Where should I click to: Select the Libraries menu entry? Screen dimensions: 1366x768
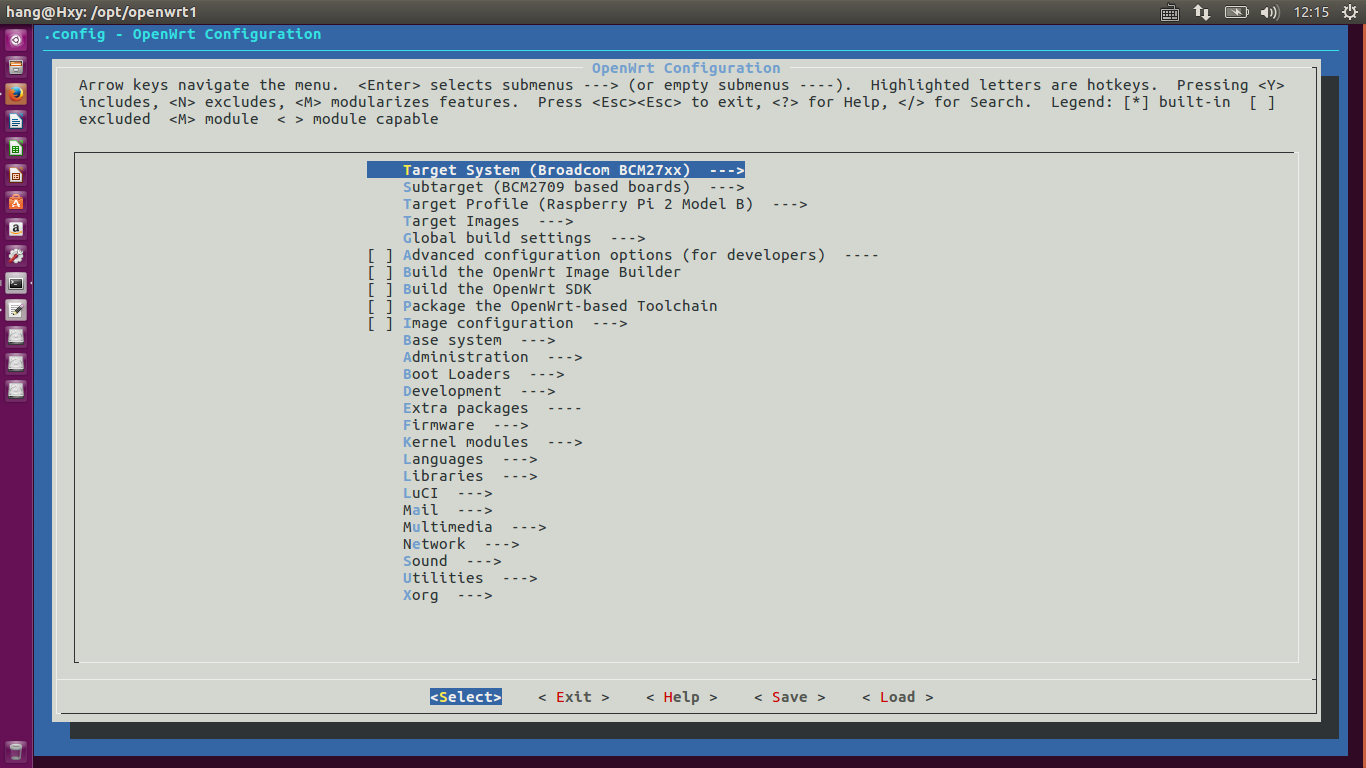pos(470,476)
